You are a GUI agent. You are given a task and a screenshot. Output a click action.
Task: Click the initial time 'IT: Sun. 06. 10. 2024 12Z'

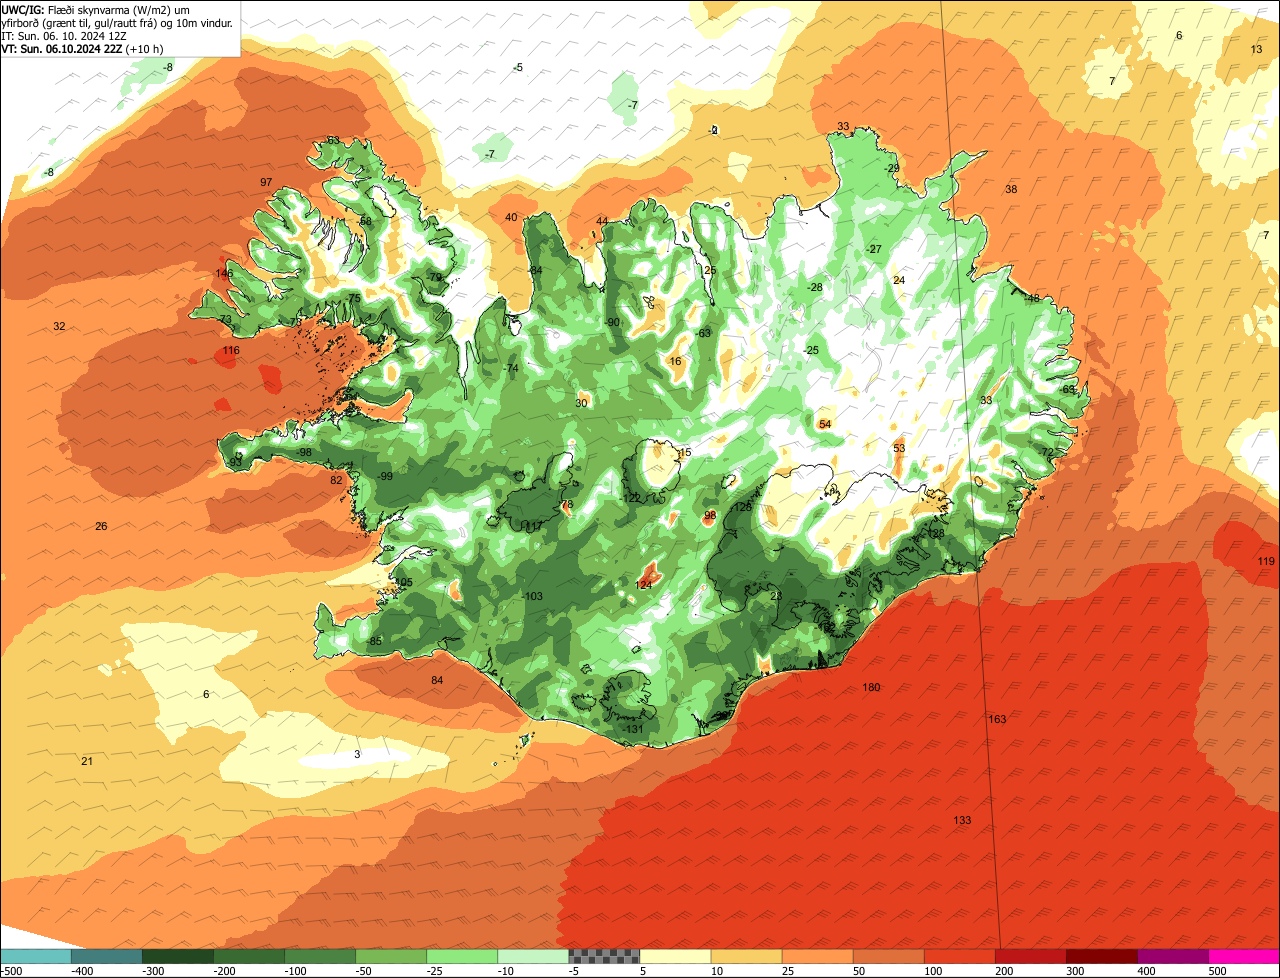pyautogui.click(x=64, y=35)
